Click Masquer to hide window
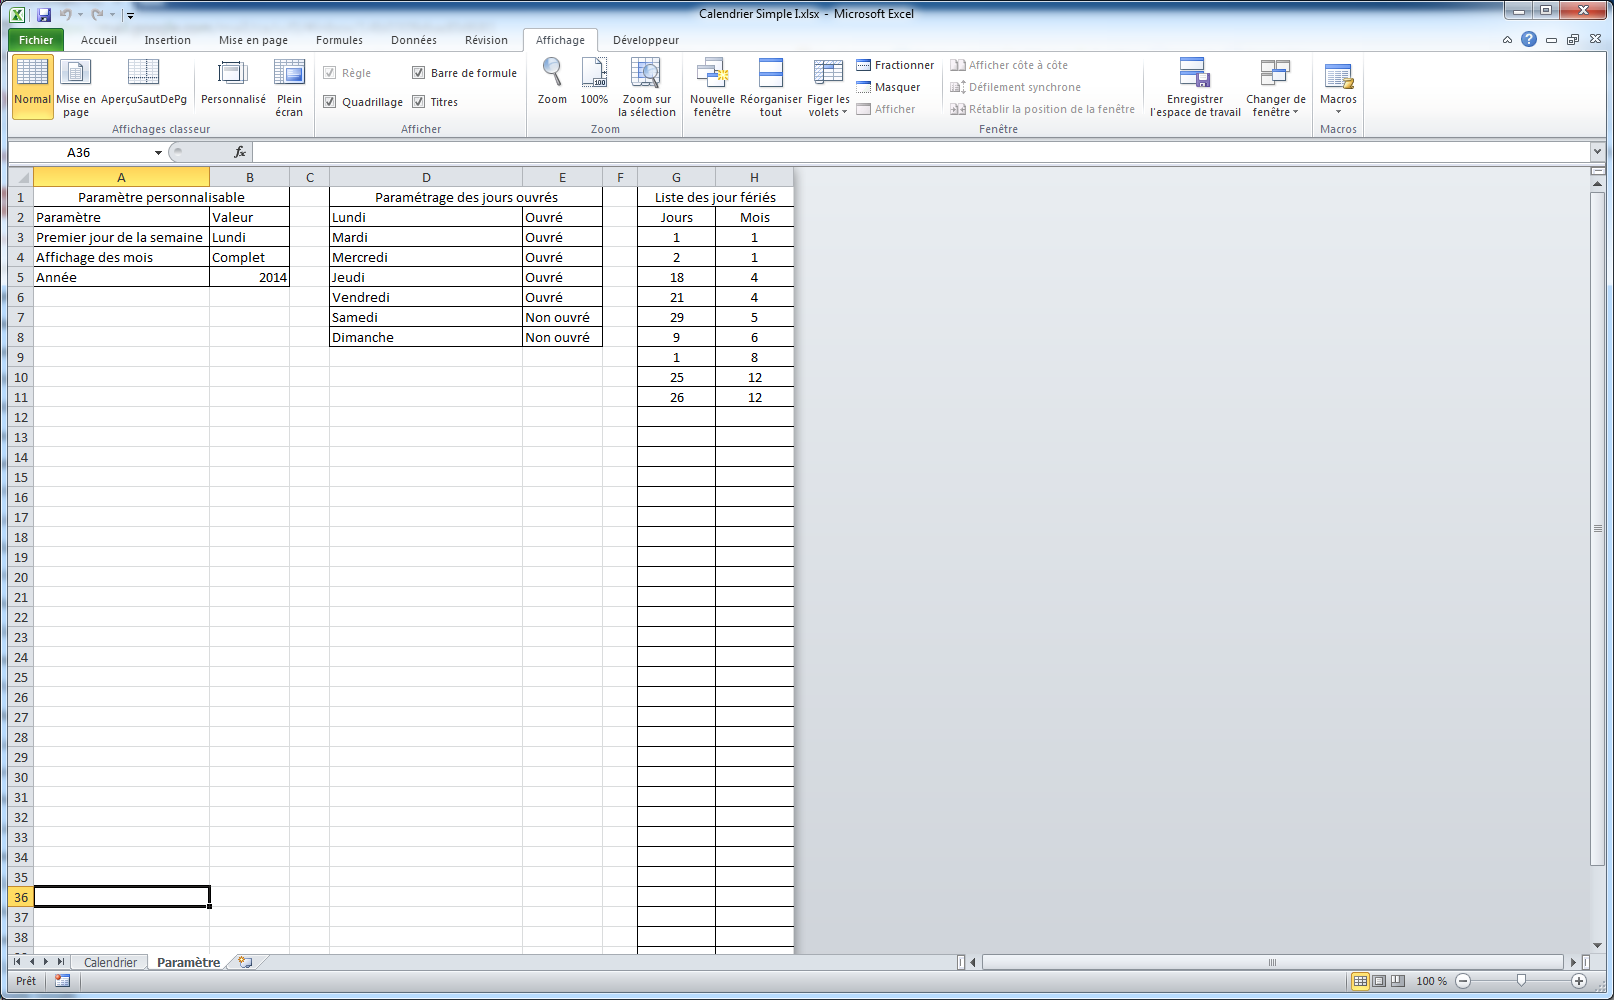 tap(888, 87)
